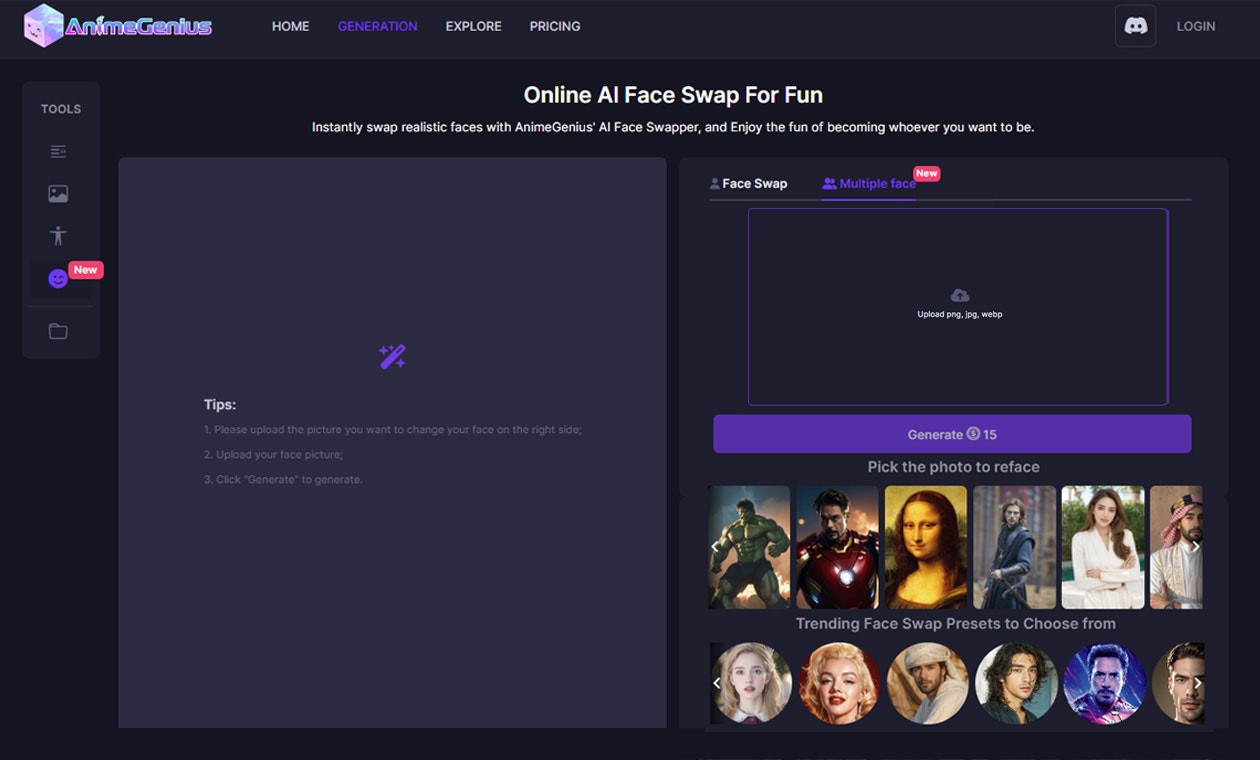Click the magic wand icon in preview panel
Viewport: 1260px width, 760px height.
(392, 356)
